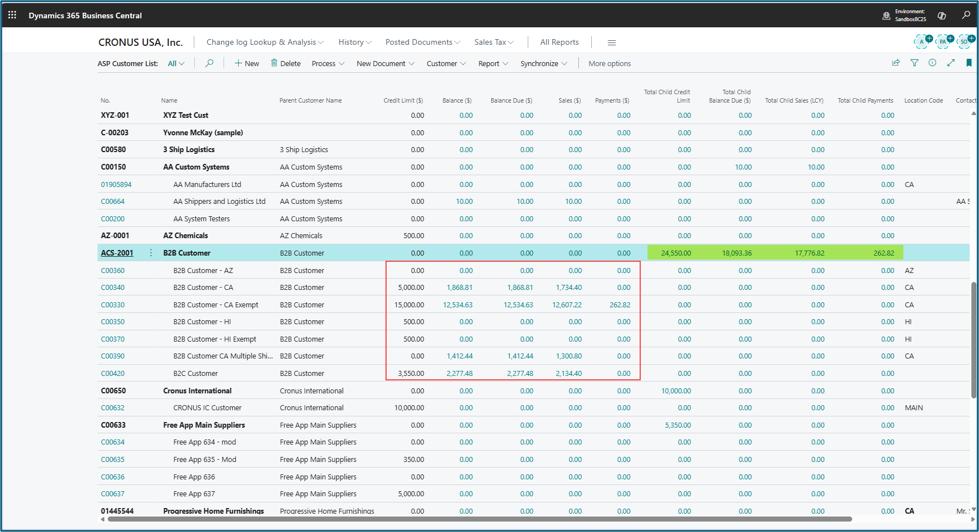
Task: Click sales 2,134.40 for C00420
Action: [569, 373]
